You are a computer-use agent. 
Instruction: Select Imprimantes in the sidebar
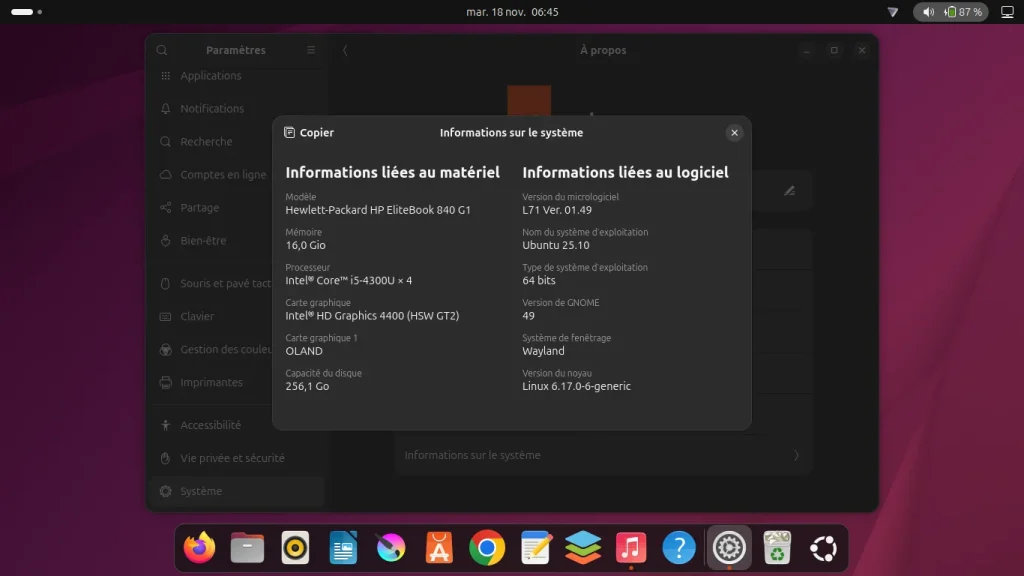click(x=236, y=382)
